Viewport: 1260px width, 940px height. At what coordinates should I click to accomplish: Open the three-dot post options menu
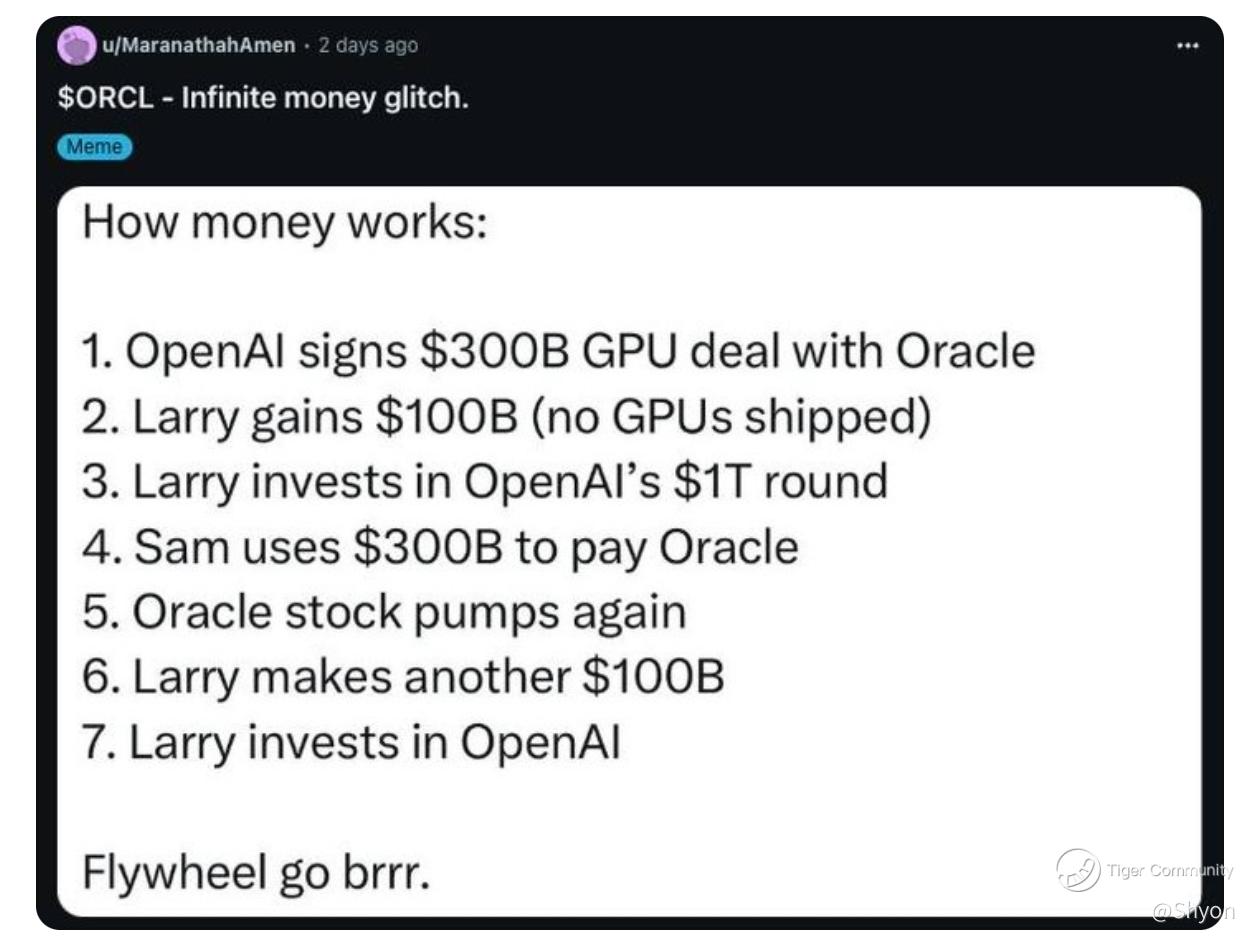[x=1187, y=46]
